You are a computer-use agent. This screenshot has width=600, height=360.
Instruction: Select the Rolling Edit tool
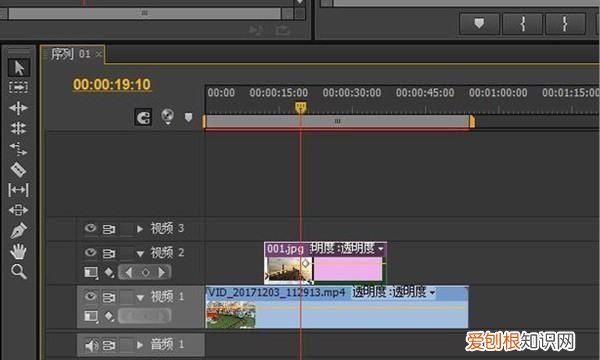tap(18, 128)
